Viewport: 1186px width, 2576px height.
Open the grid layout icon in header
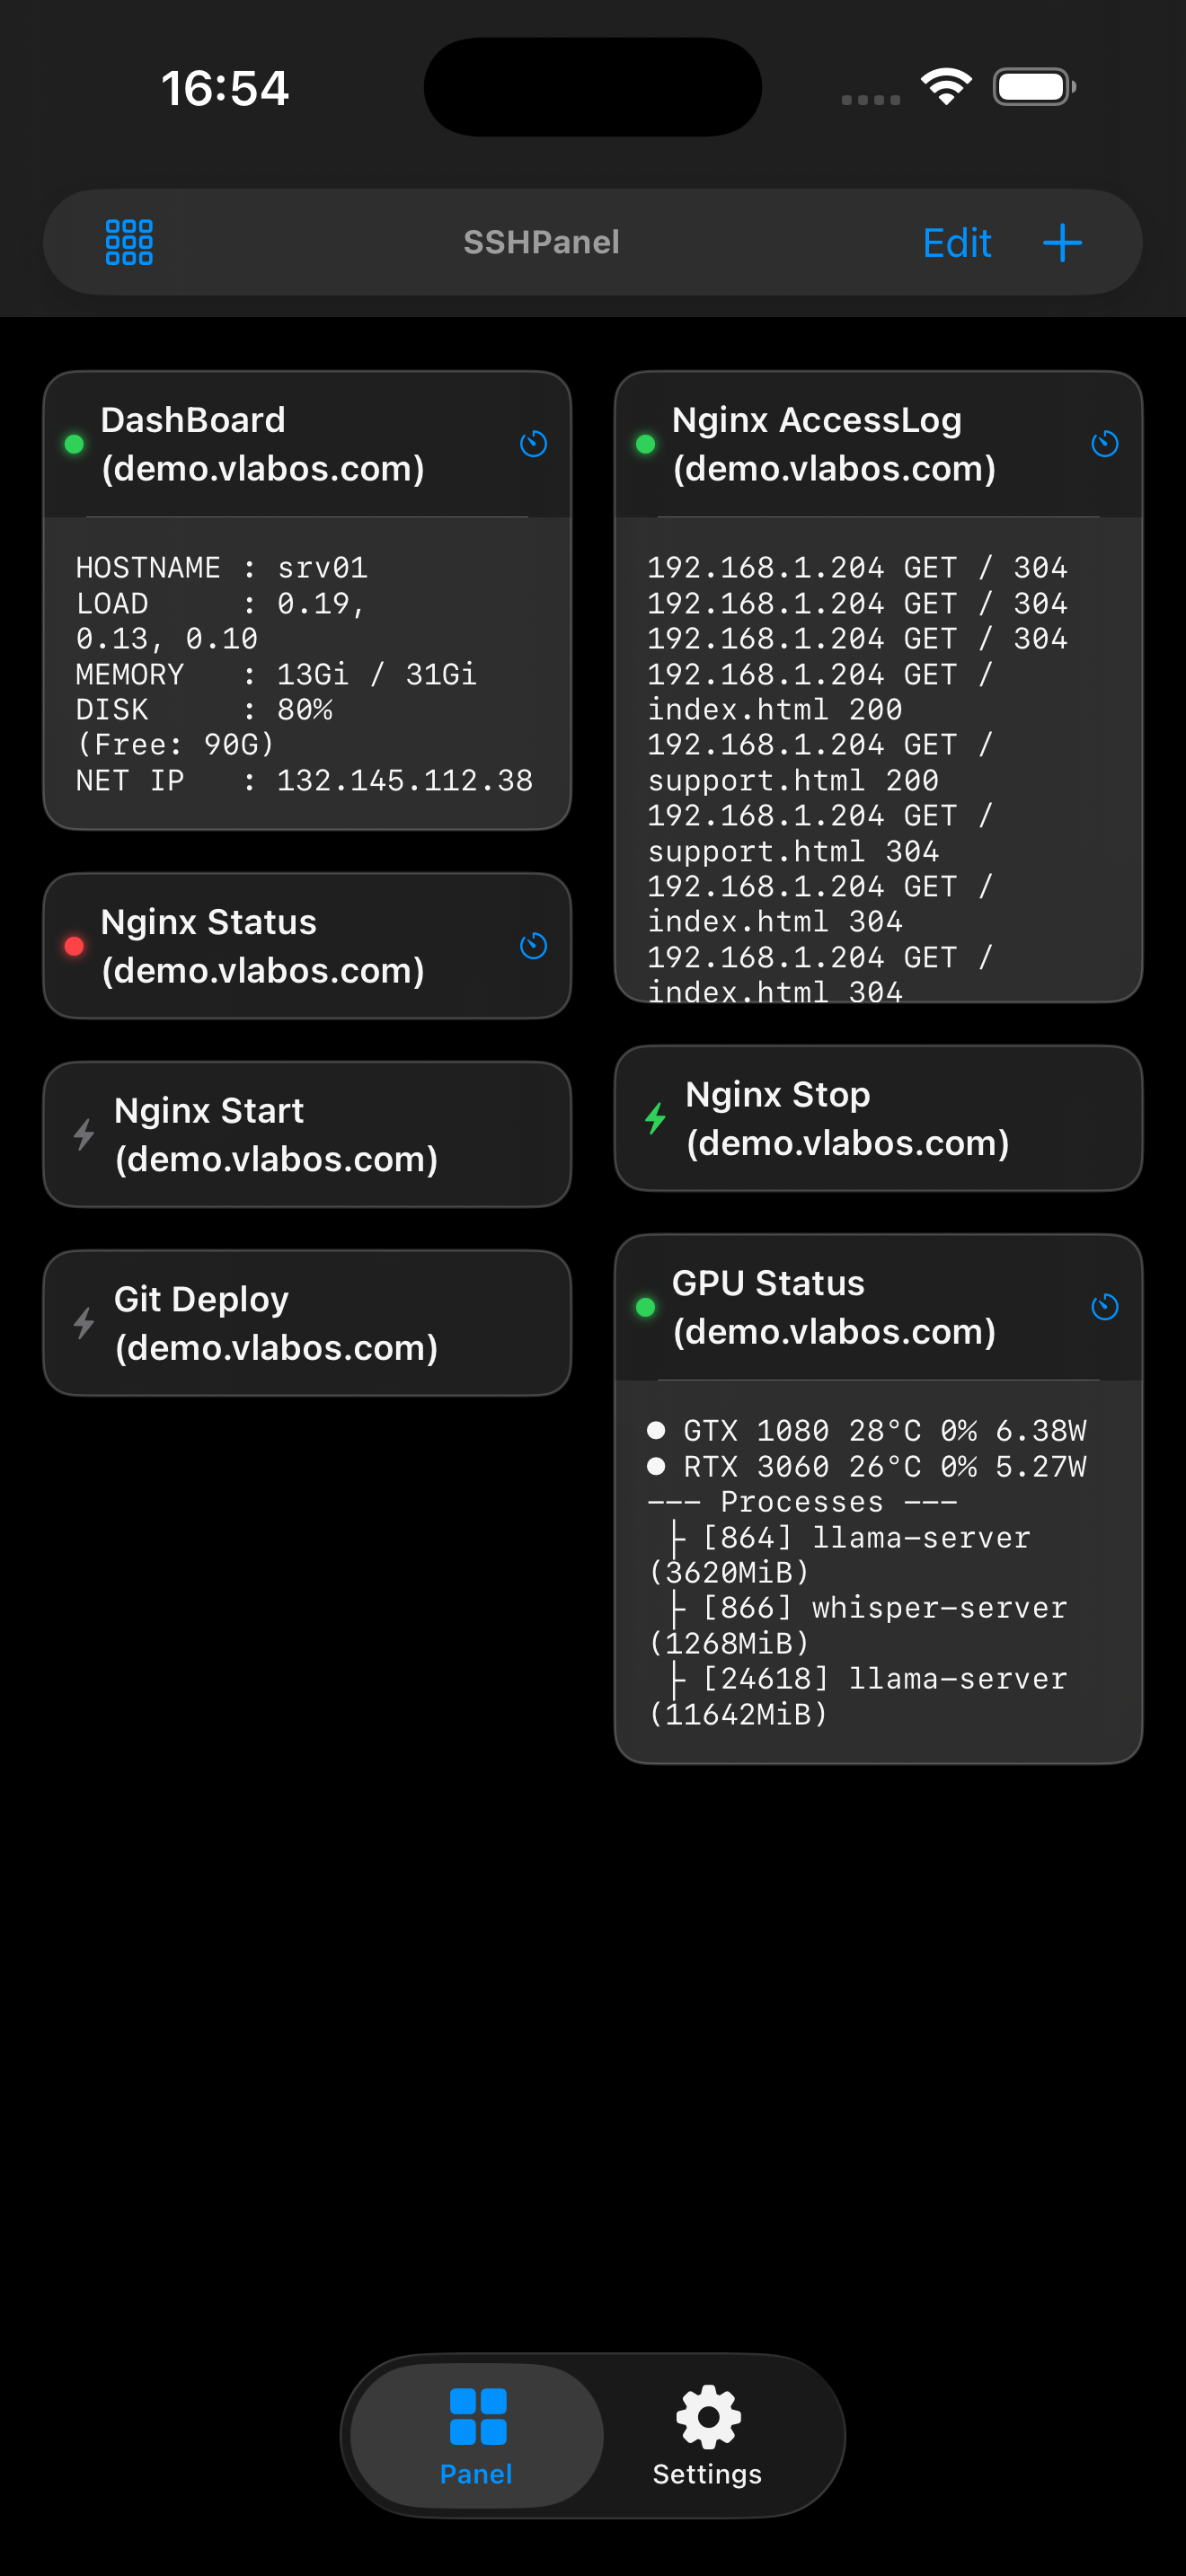click(x=129, y=242)
